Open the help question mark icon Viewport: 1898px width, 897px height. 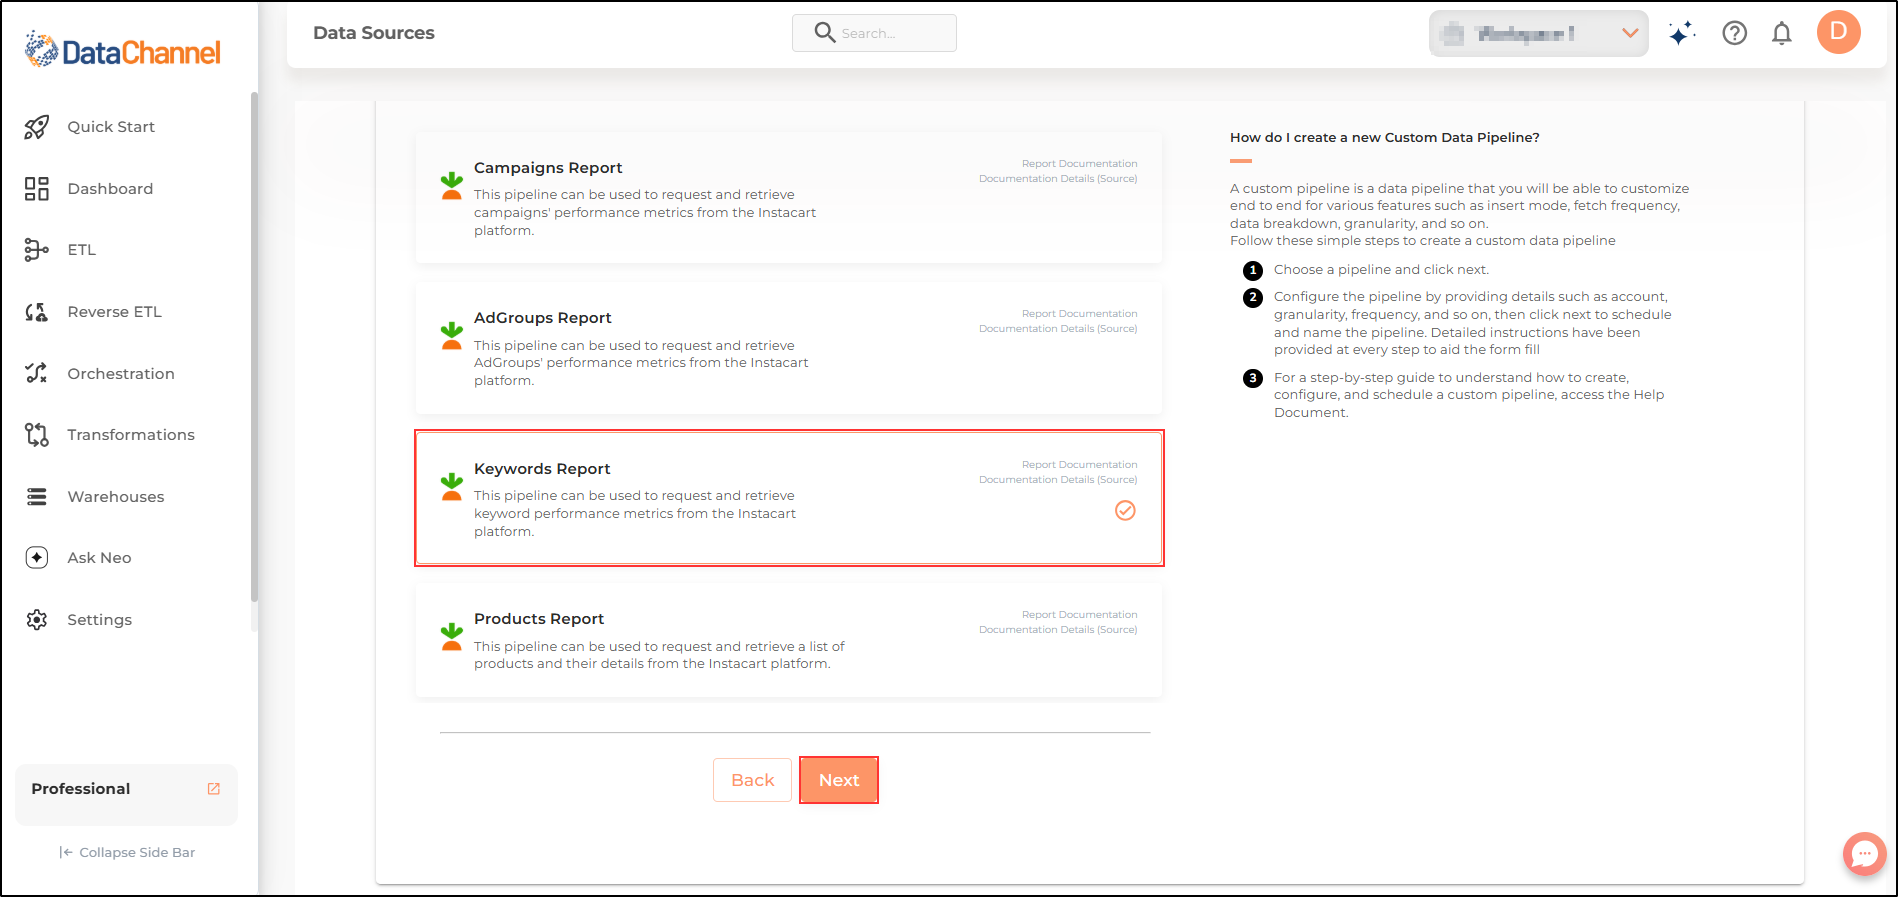pyautogui.click(x=1735, y=33)
